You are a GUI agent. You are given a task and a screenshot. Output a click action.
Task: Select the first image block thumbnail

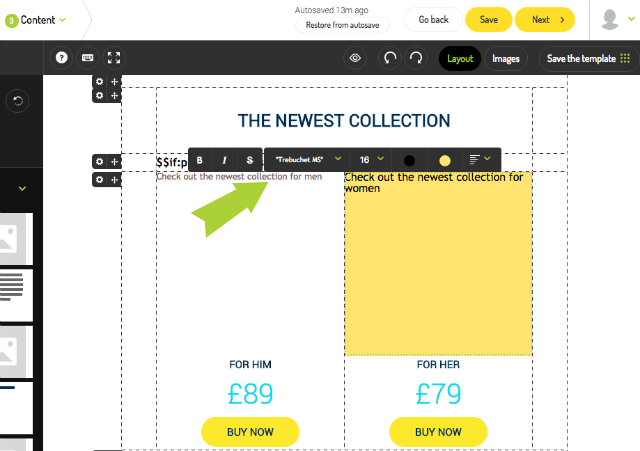tap(16, 239)
